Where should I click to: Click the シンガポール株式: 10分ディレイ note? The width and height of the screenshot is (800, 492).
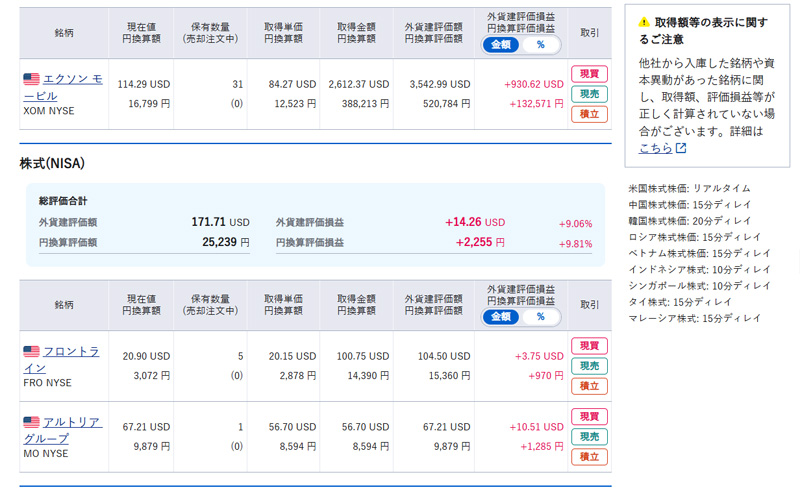[699, 286]
